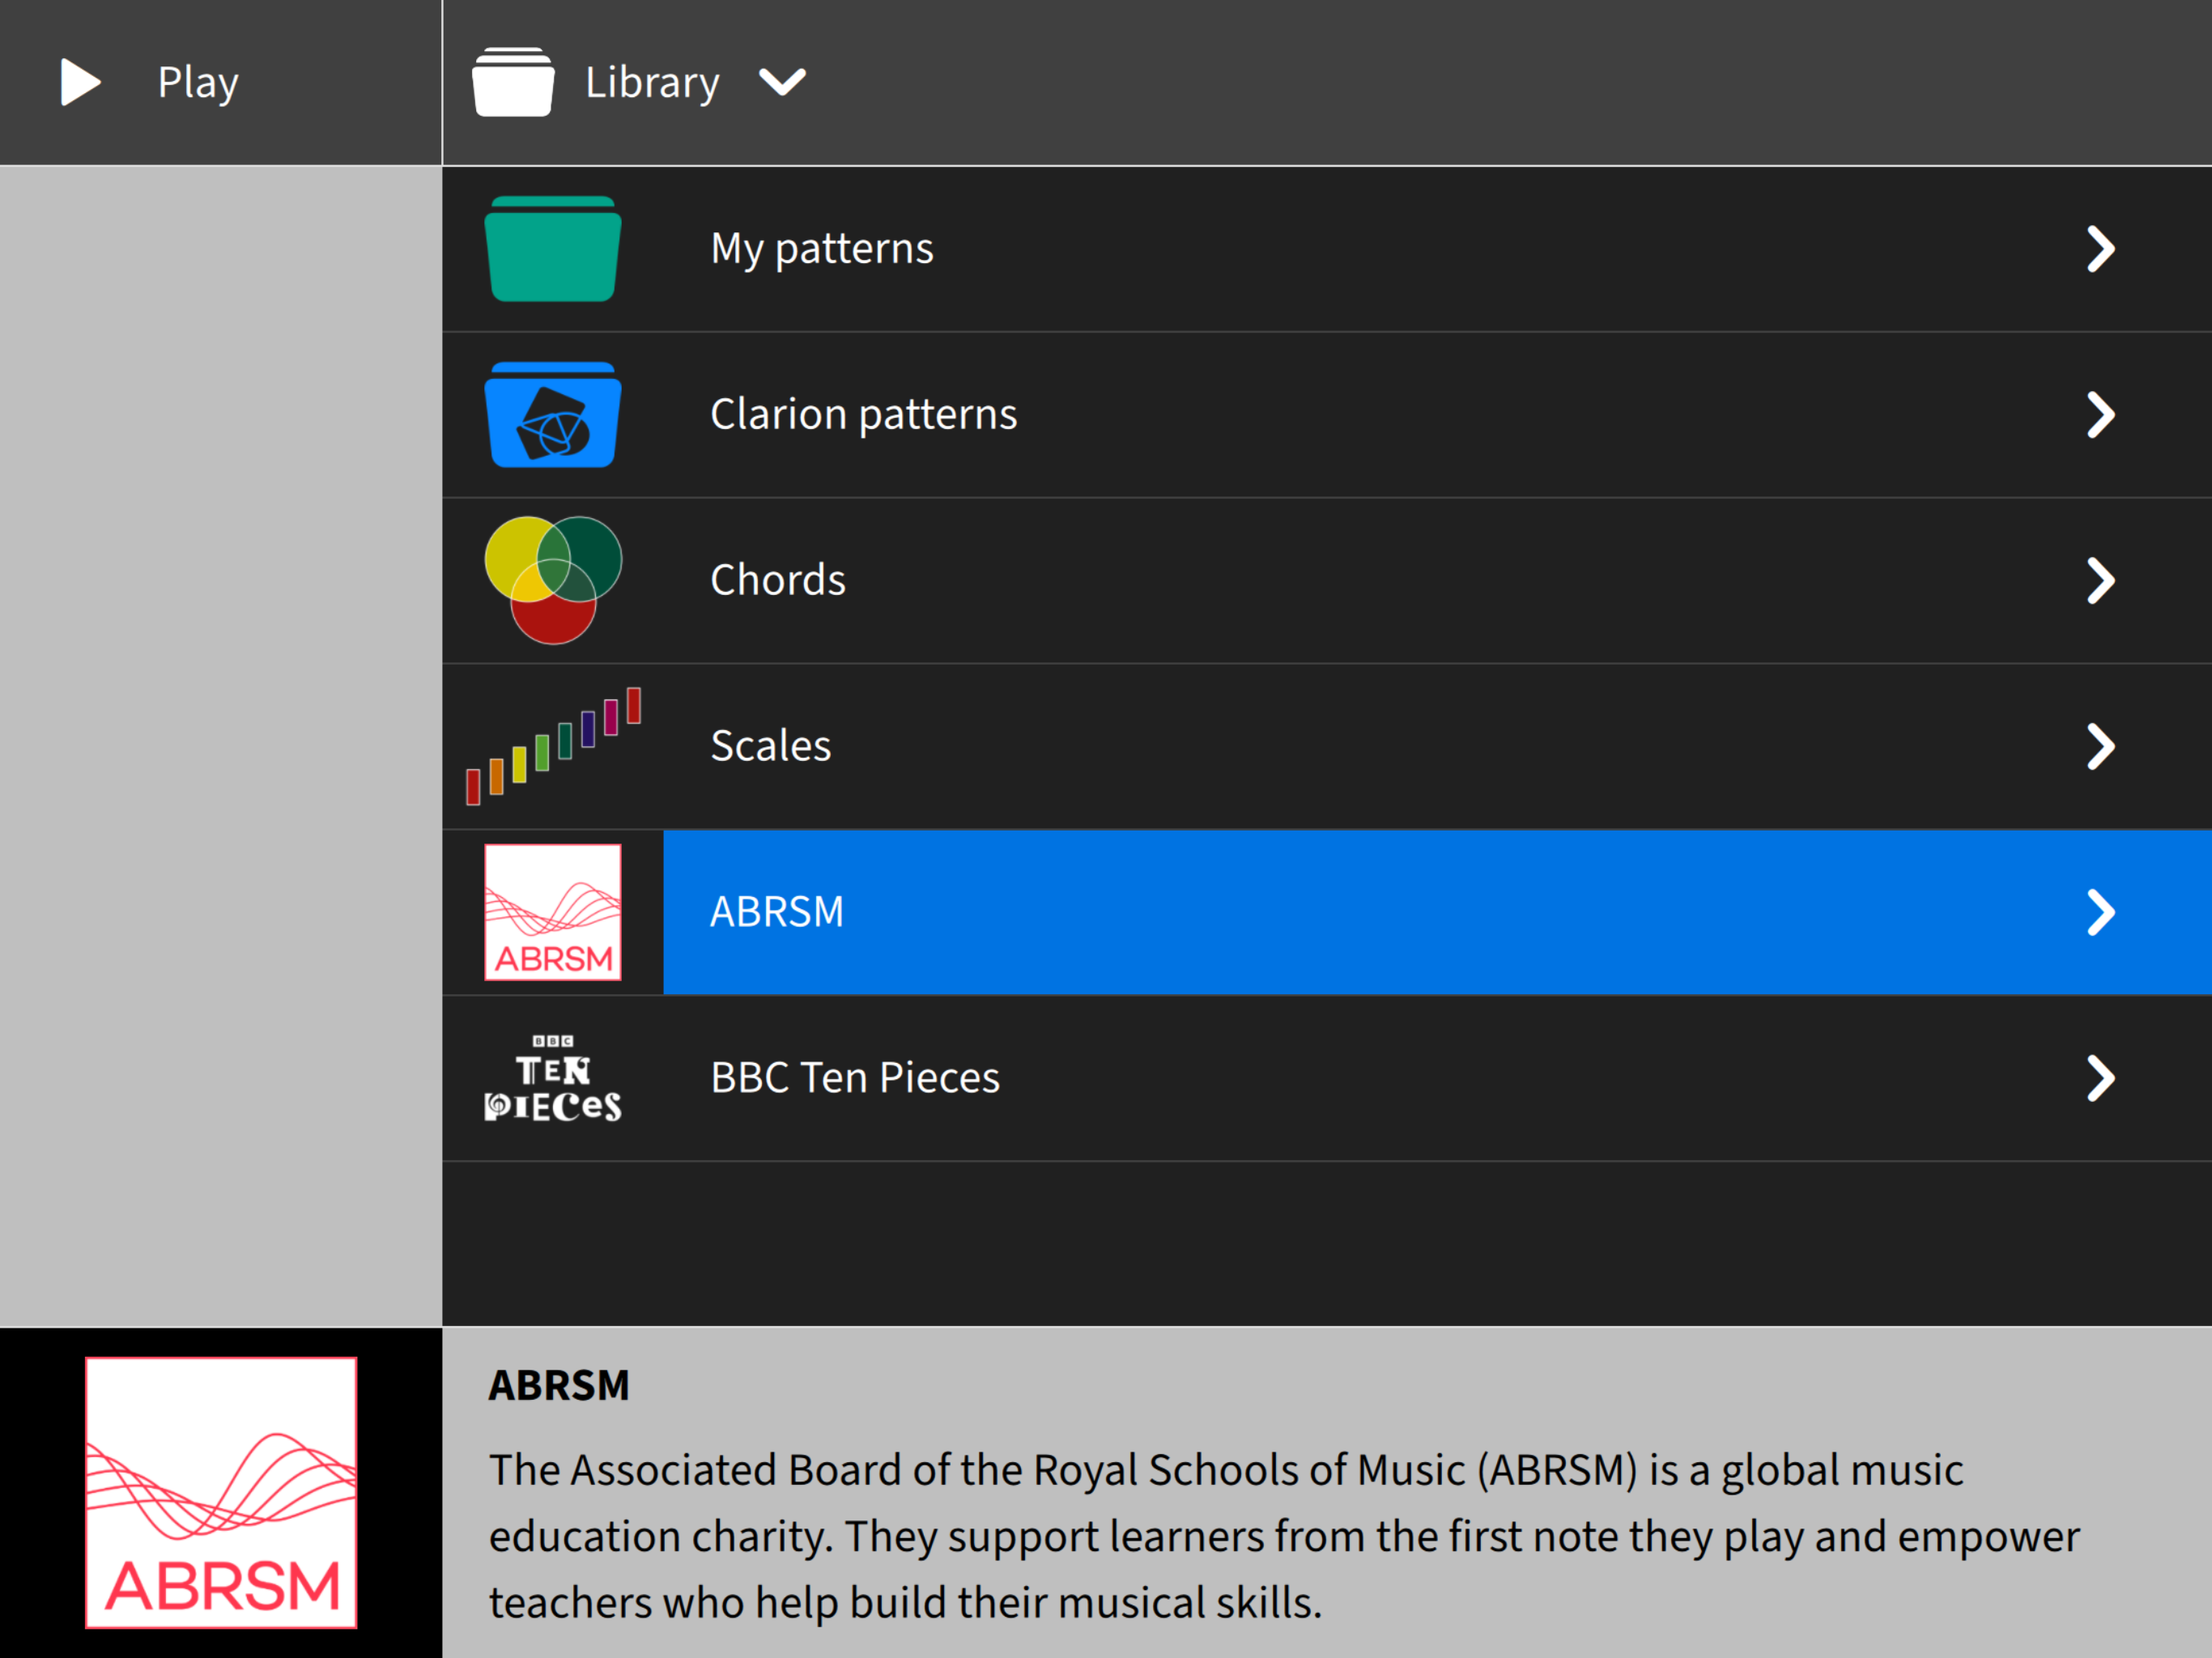Open the Library dropdown chevron

pos(782,82)
